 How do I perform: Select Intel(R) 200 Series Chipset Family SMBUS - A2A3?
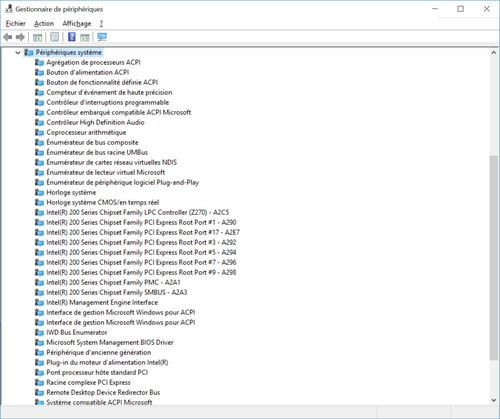(117, 292)
